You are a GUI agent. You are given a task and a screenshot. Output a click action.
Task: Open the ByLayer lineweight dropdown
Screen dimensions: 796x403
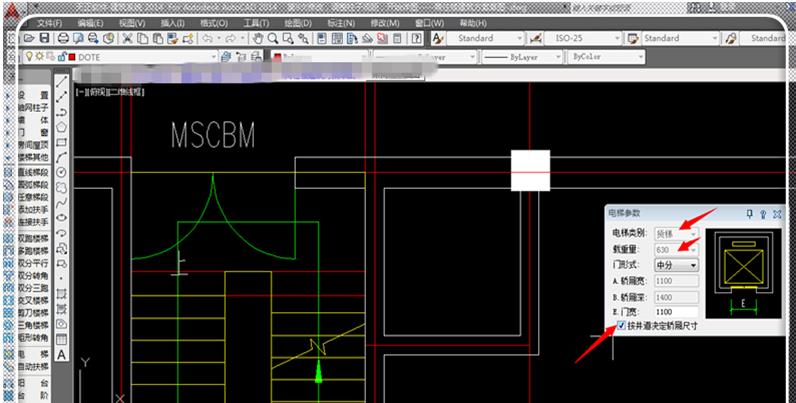(x=559, y=57)
